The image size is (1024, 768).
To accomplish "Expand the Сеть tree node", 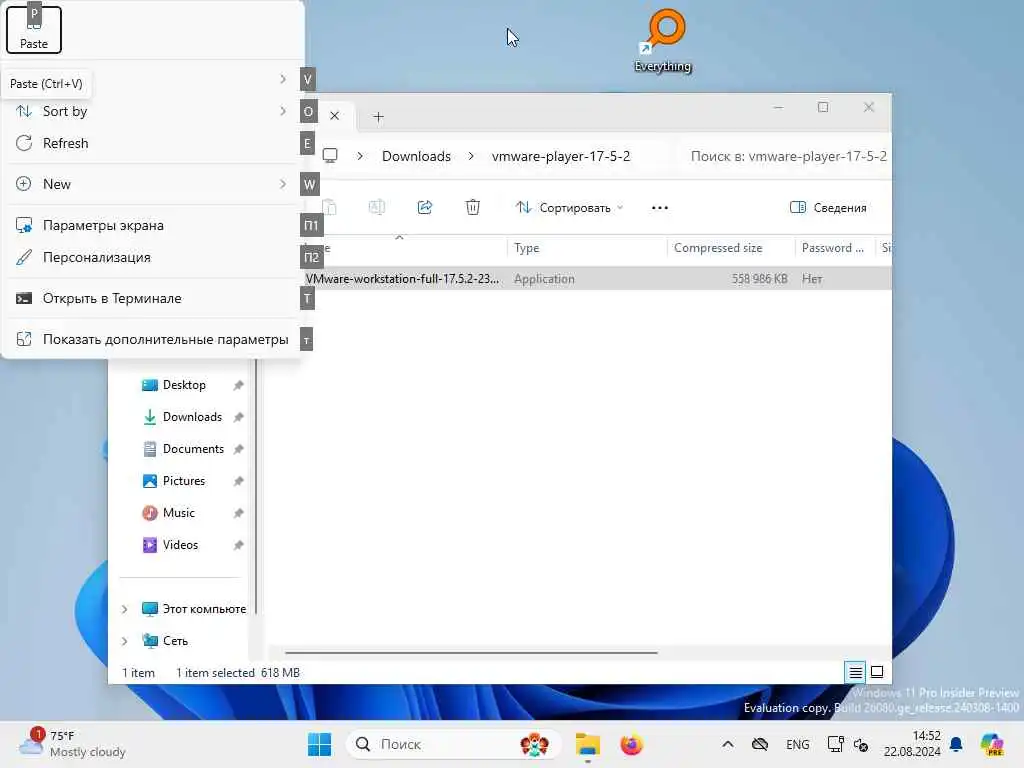I will point(124,641).
